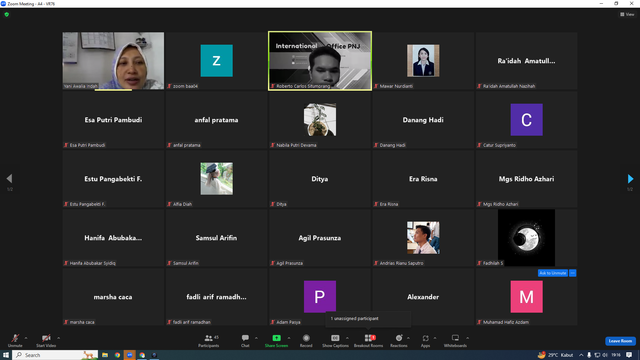The height and width of the screenshot is (360, 640).
Task: Go to previous participant page arrow
Action: tap(9, 178)
